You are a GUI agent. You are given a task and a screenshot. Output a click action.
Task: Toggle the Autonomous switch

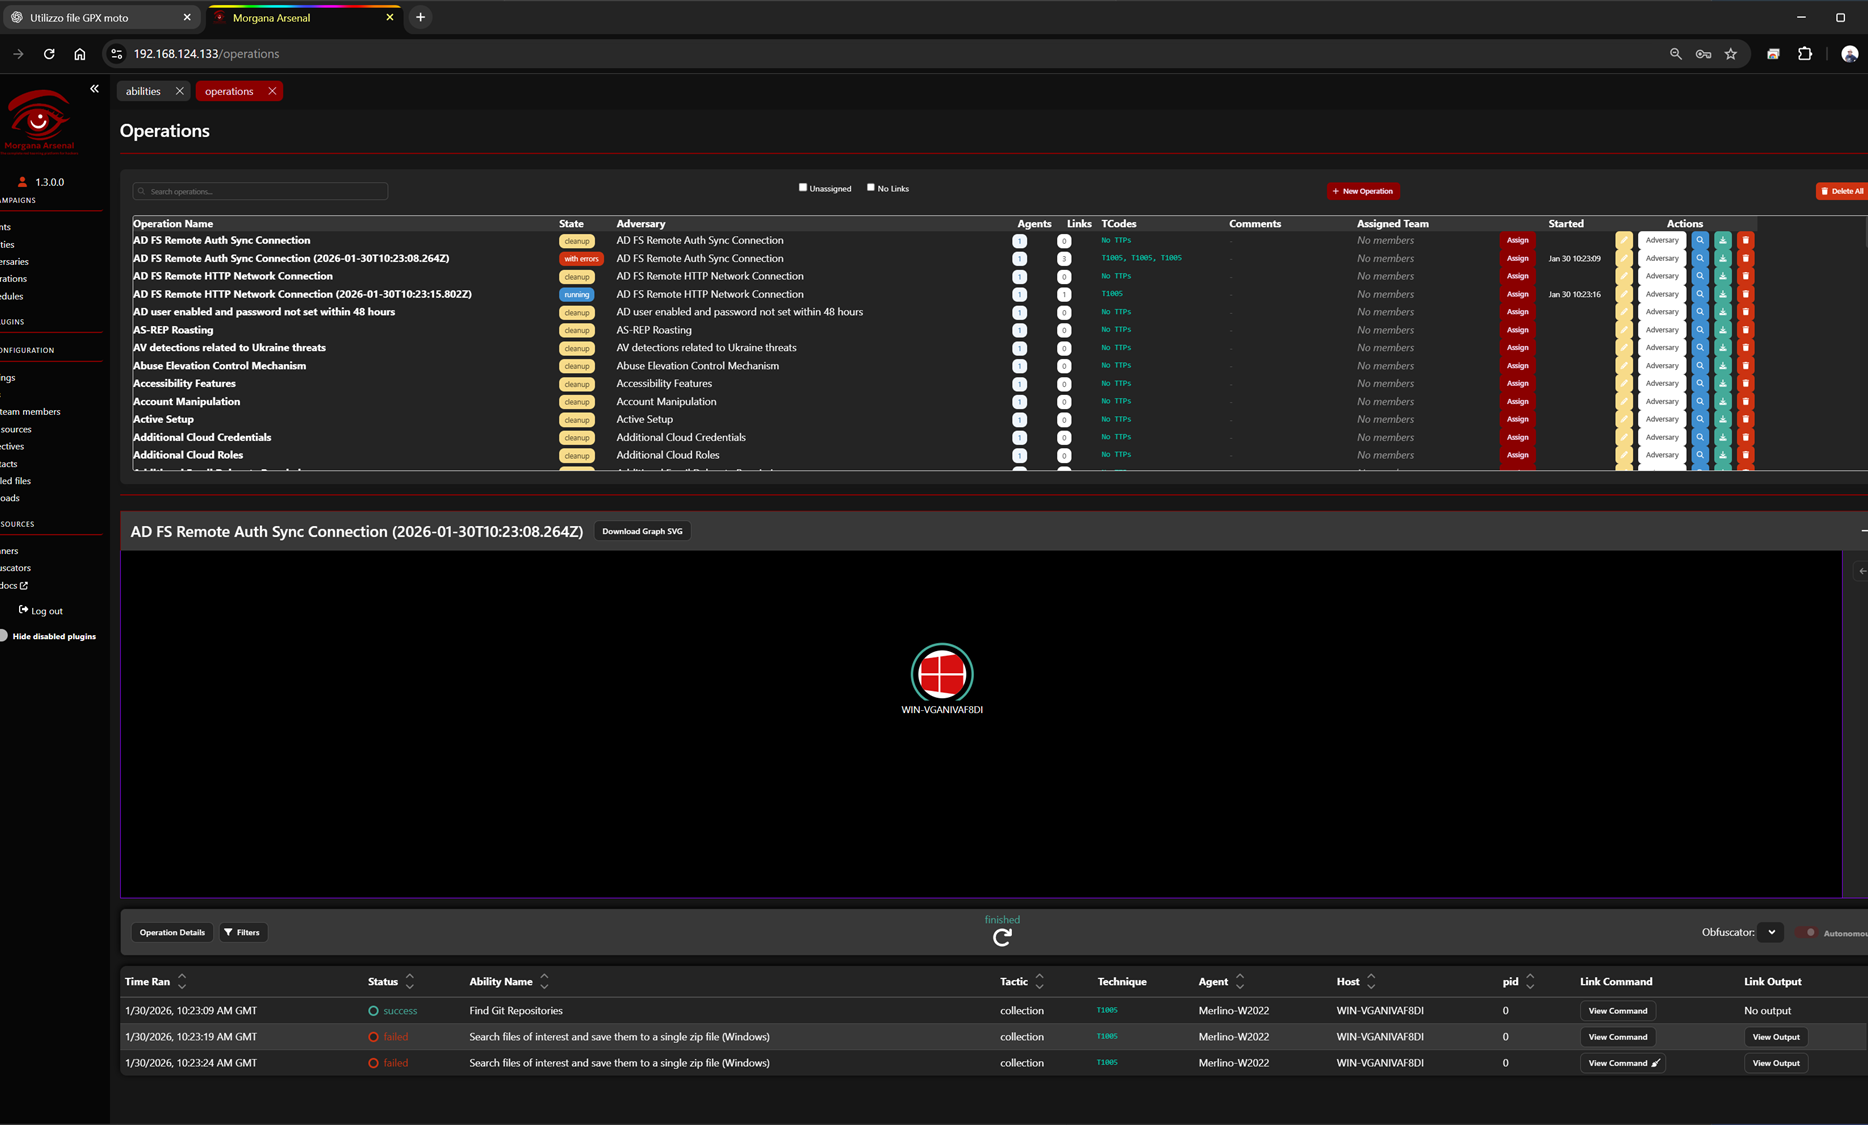[x=1808, y=933]
